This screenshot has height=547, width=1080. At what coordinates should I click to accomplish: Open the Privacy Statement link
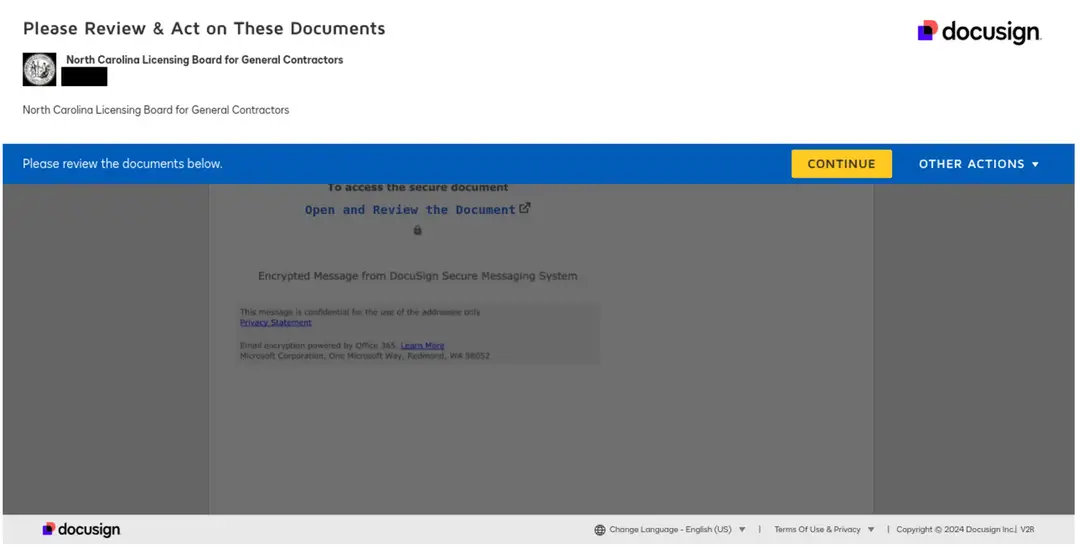click(x=276, y=322)
